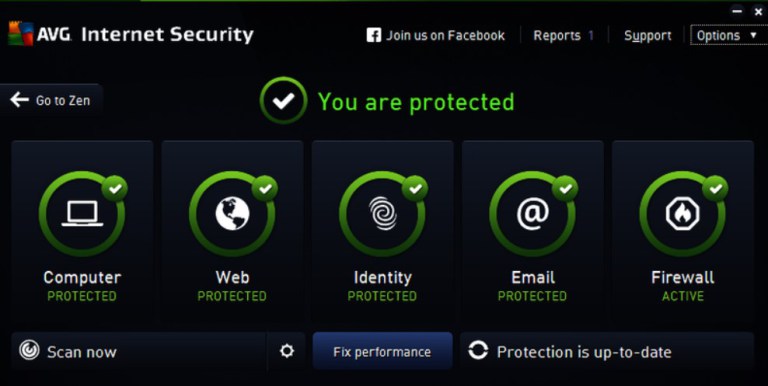The height and width of the screenshot is (386, 768).
Task: Click Protection is up-to-date status
Action: [584, 352]
